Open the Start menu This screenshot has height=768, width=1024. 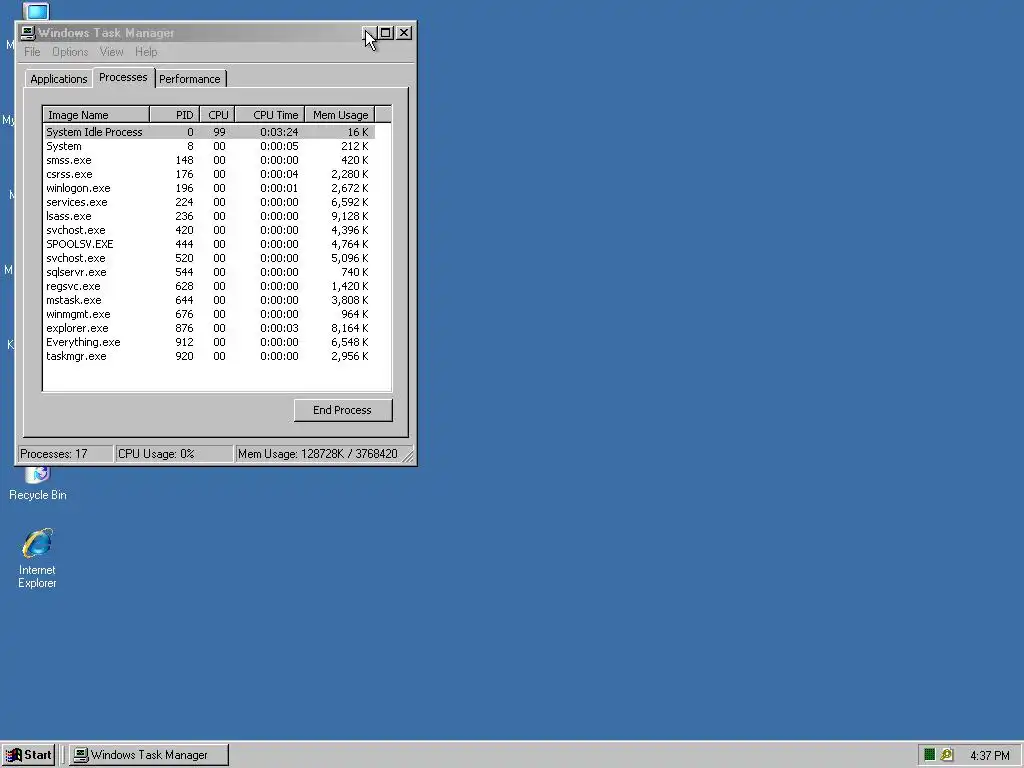click(28, 755)
